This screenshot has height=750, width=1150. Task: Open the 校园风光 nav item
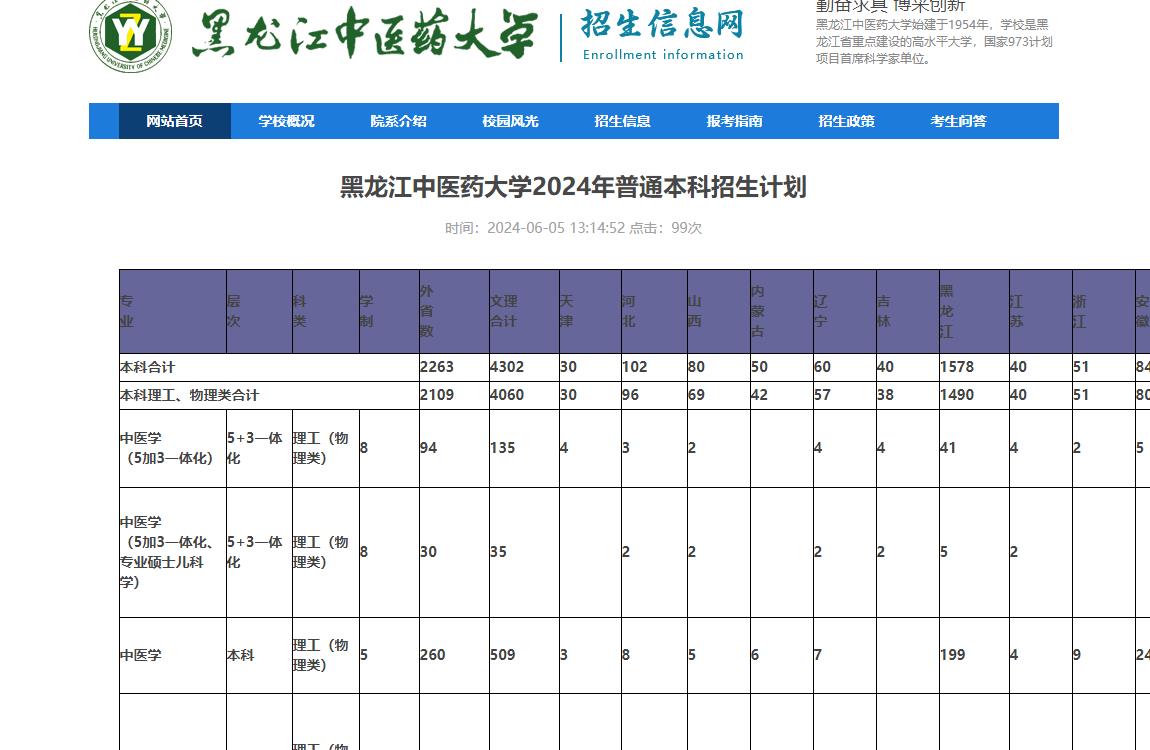point(510,121)
